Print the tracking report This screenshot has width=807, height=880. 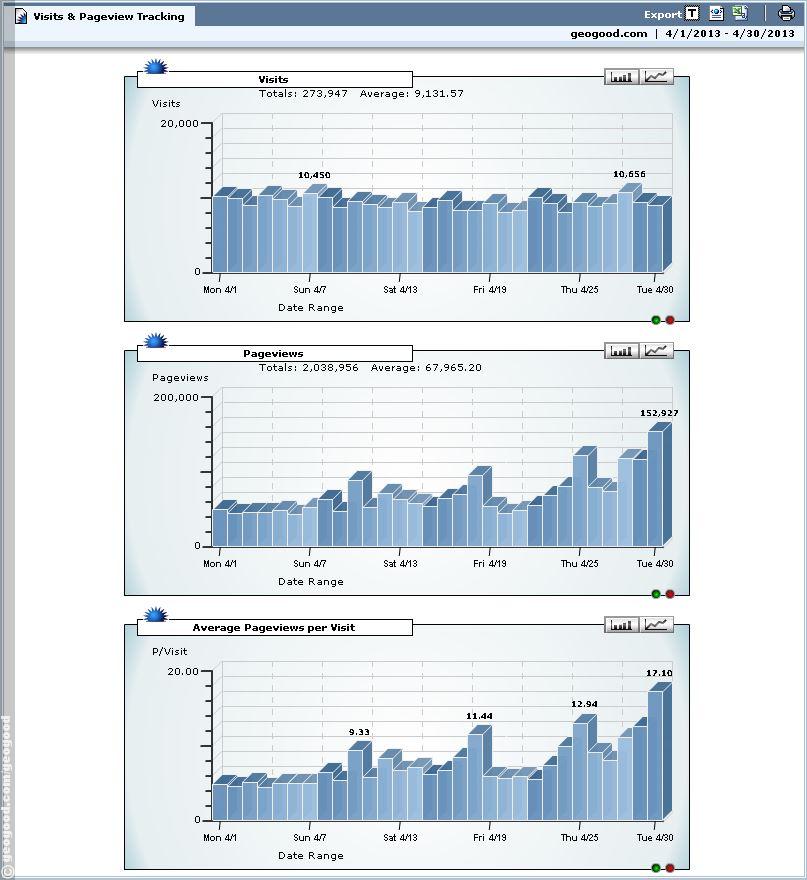pyautogui.click(x=786, y=14)
